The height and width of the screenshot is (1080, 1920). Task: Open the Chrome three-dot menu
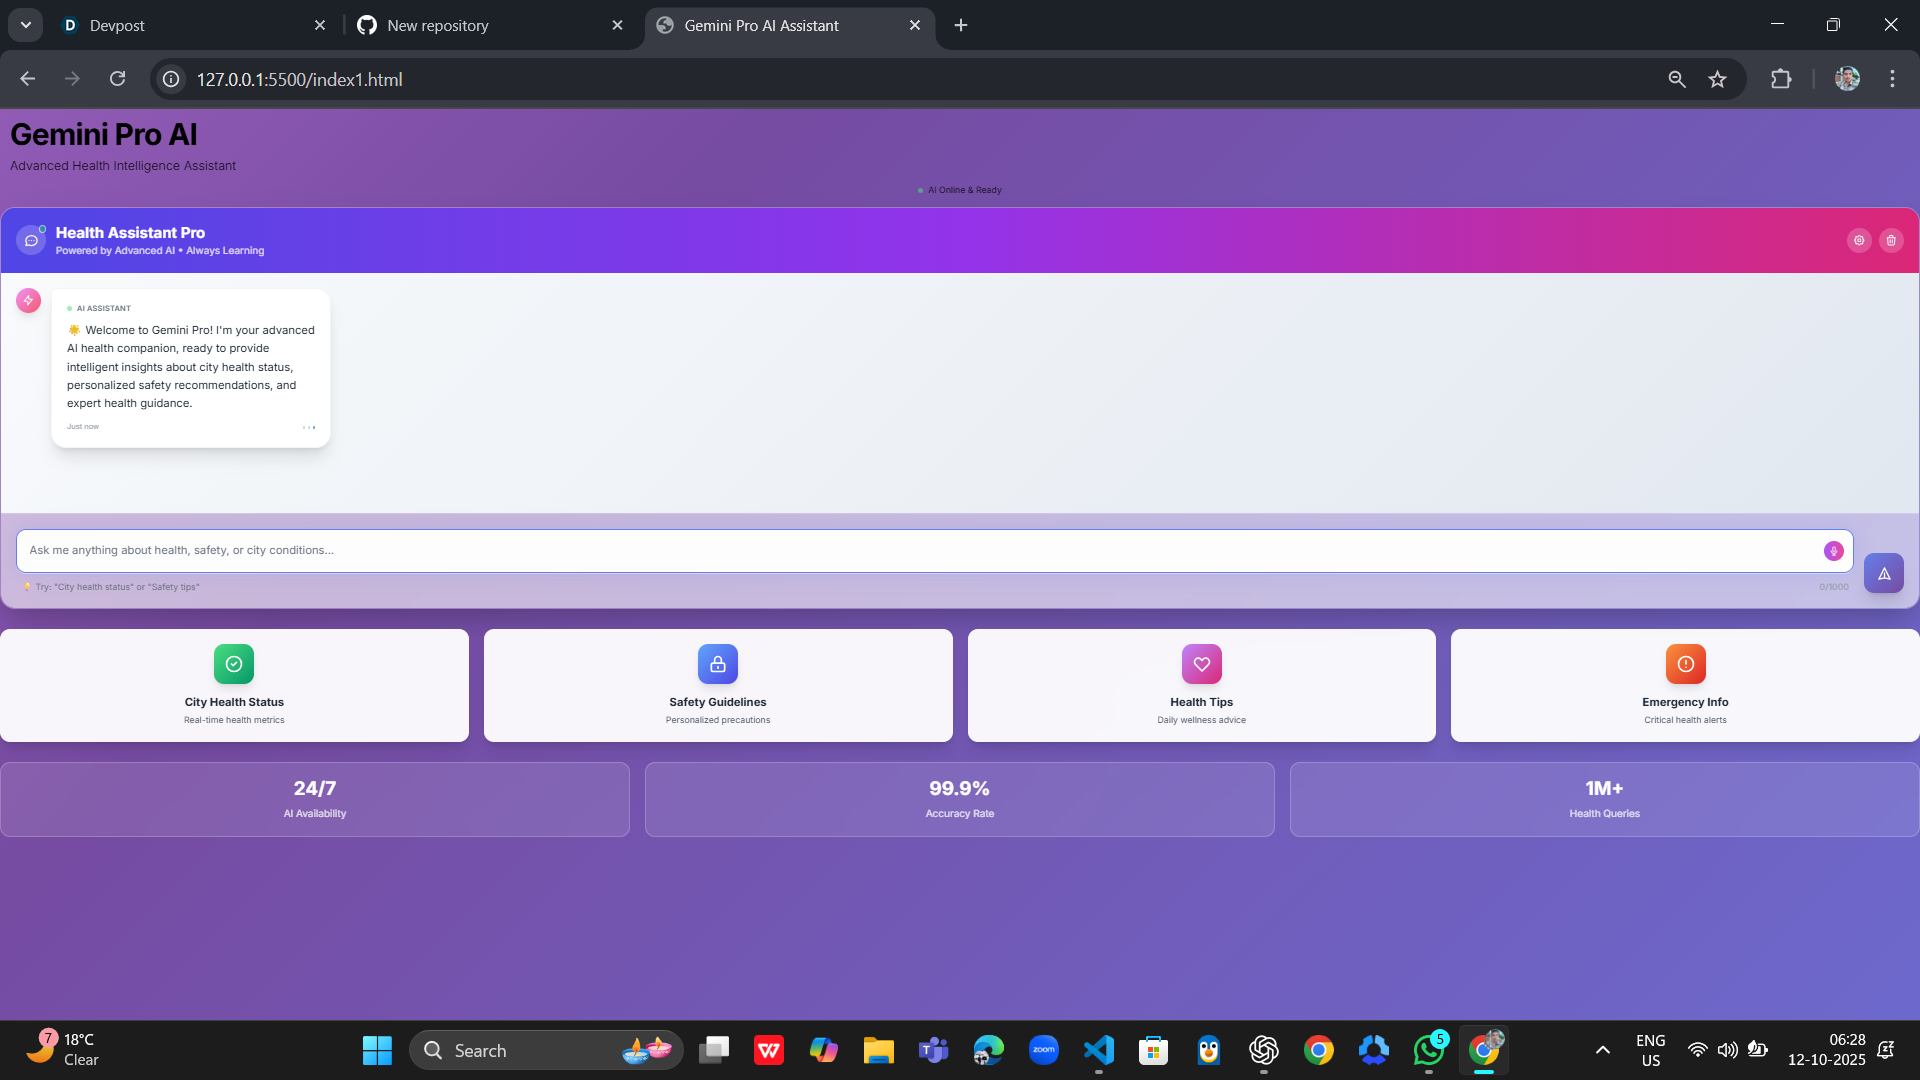click(x=1892, y=80)
